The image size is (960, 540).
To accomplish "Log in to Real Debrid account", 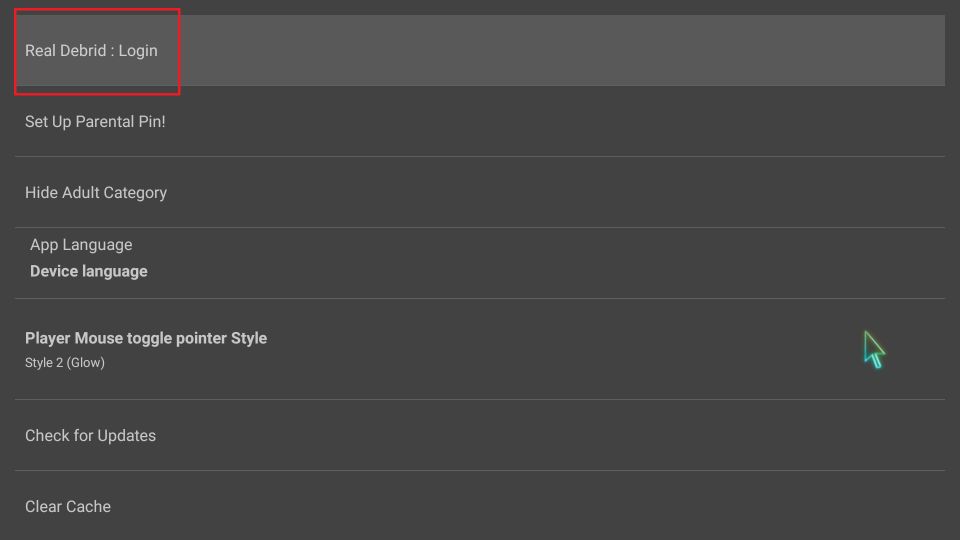I will click(480, 50).
